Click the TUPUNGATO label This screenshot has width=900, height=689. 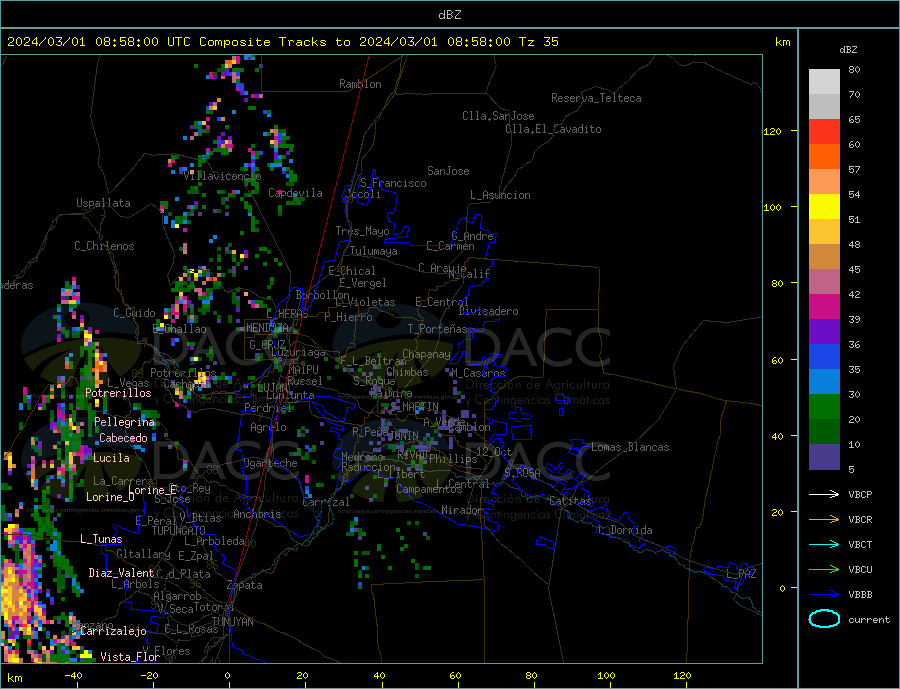point(179,531)
